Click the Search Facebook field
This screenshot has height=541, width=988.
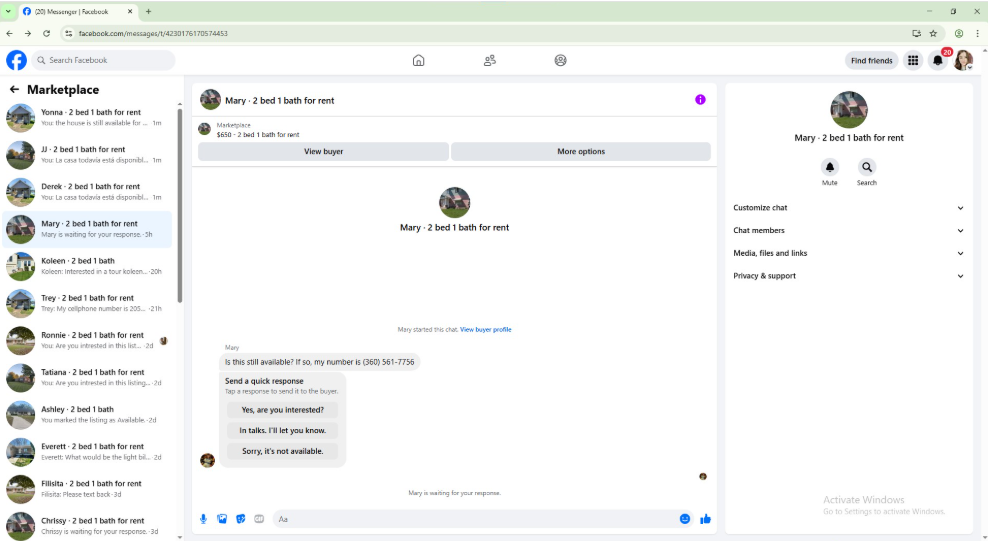tap(103, 60)
